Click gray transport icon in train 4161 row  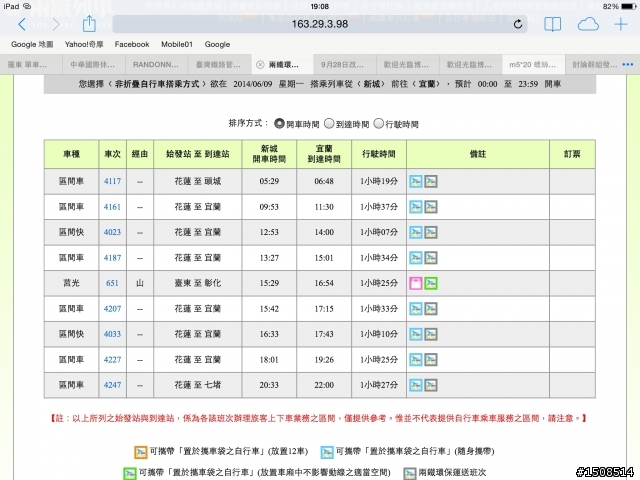[431, 207]
